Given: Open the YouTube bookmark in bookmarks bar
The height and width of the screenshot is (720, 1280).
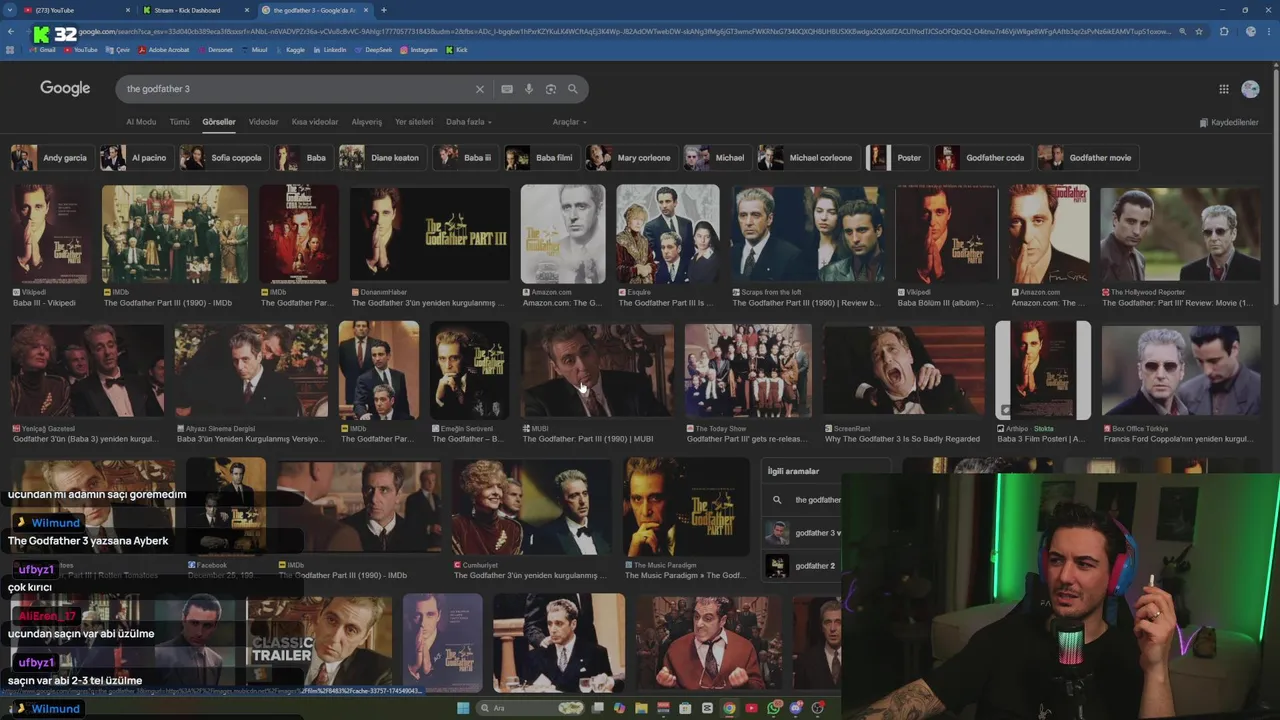Looking at the screenshot, I should coord(80,50).
